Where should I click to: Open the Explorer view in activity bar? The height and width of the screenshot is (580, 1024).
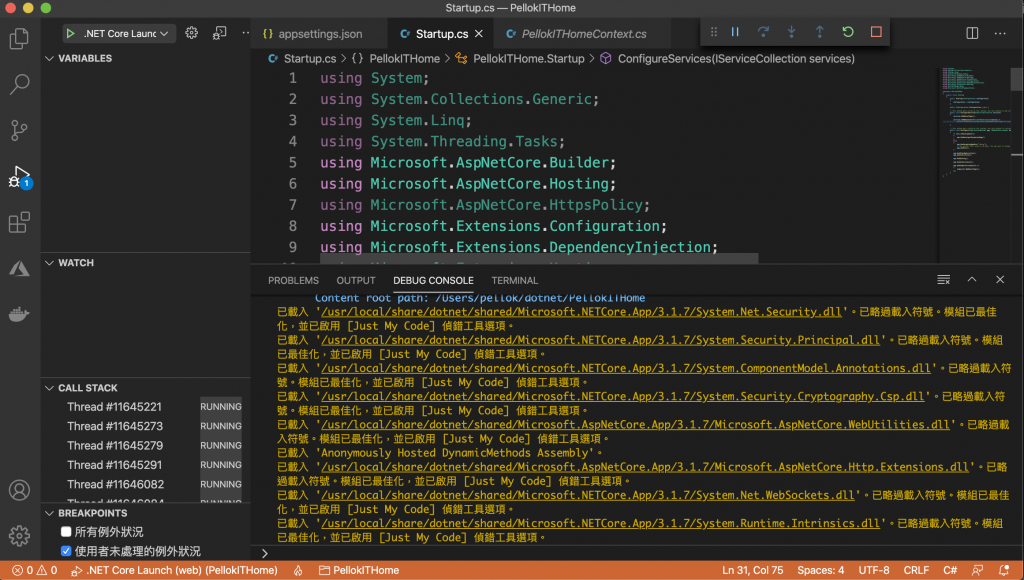click(19, 39)
